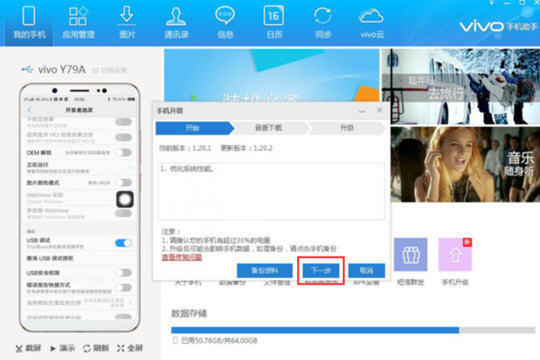Turn off the USB 调试 switch
The width and height of the screenshot is (540, 360).
(x=123, y=243)
